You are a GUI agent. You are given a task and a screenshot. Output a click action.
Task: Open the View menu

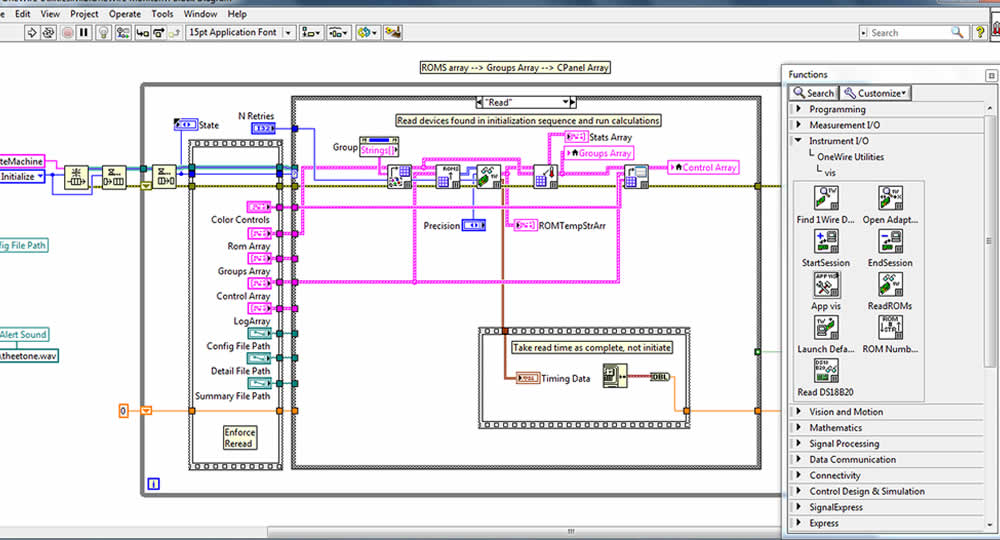[x=50, y=13]
